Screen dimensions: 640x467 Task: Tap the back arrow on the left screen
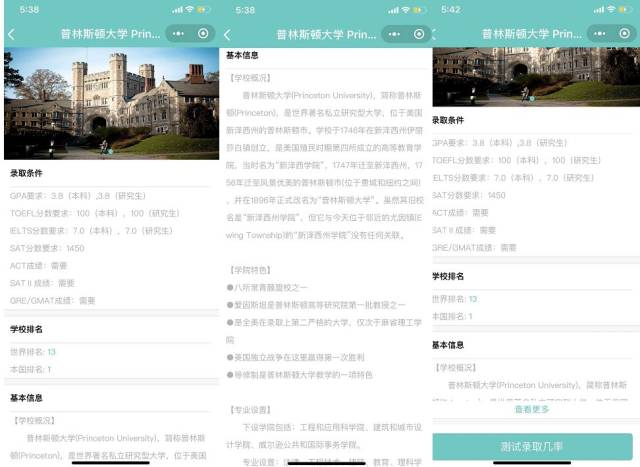coord(11,34)
